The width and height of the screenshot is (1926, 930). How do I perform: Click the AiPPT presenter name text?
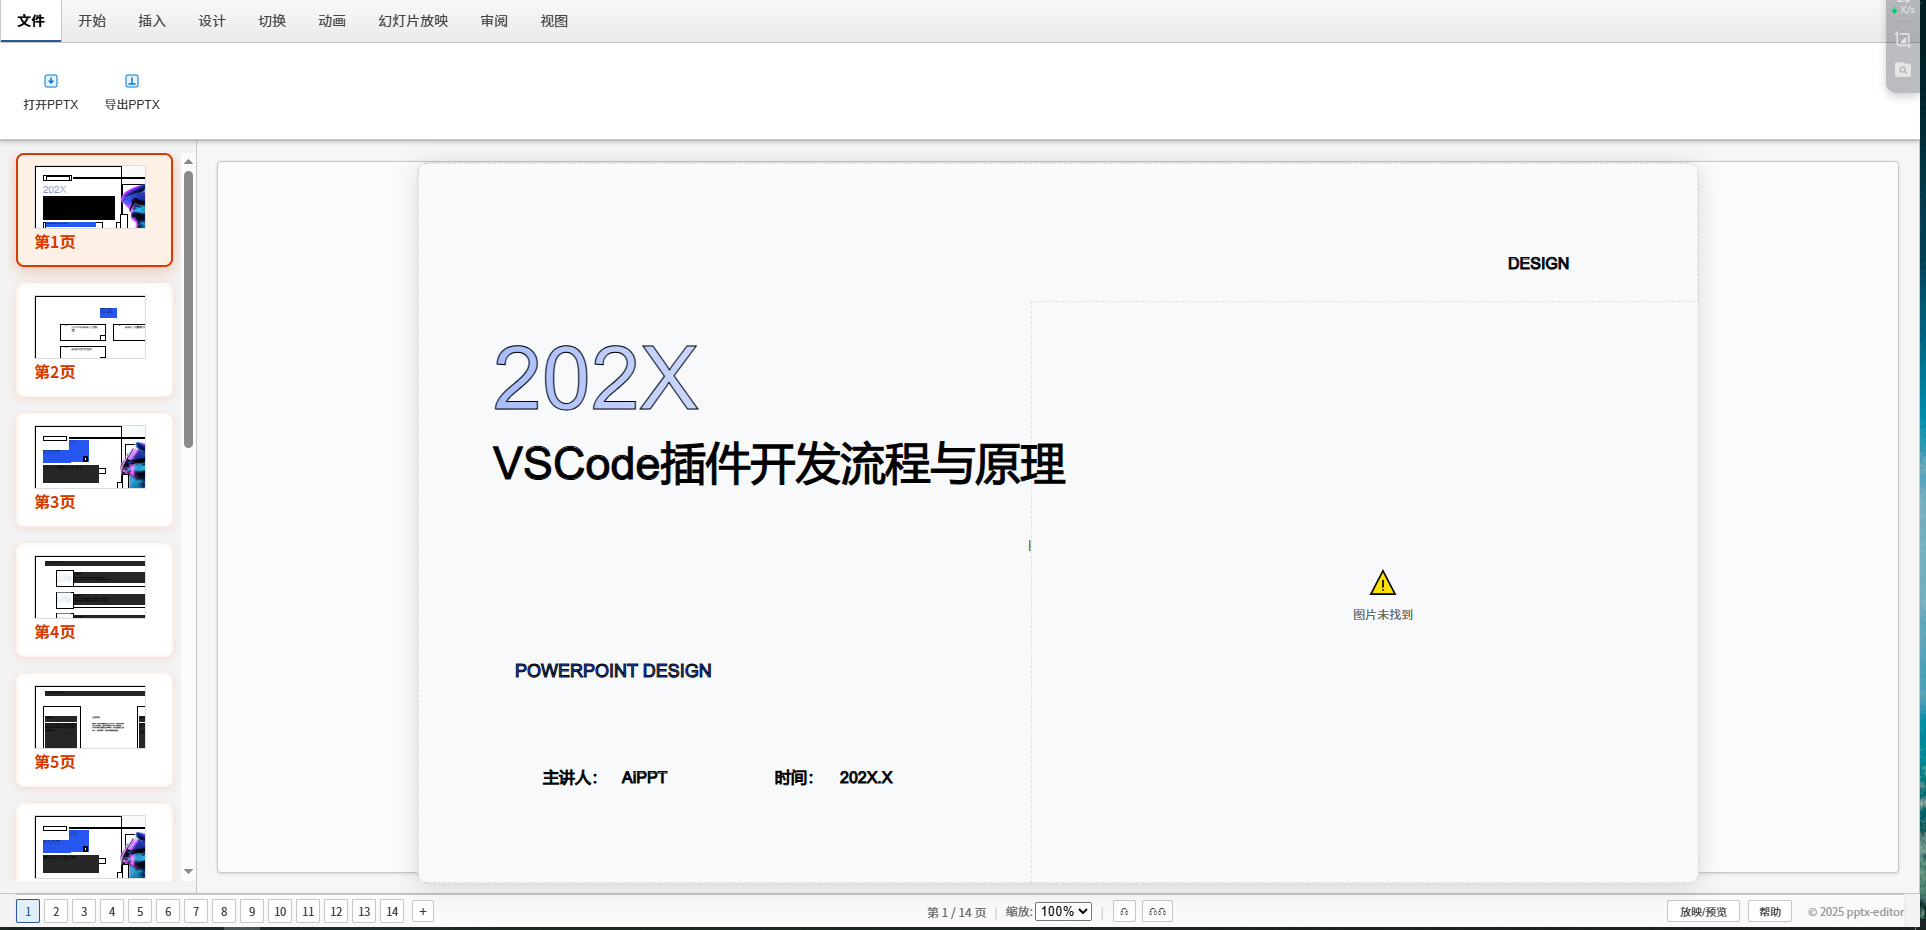coord(644,778)
